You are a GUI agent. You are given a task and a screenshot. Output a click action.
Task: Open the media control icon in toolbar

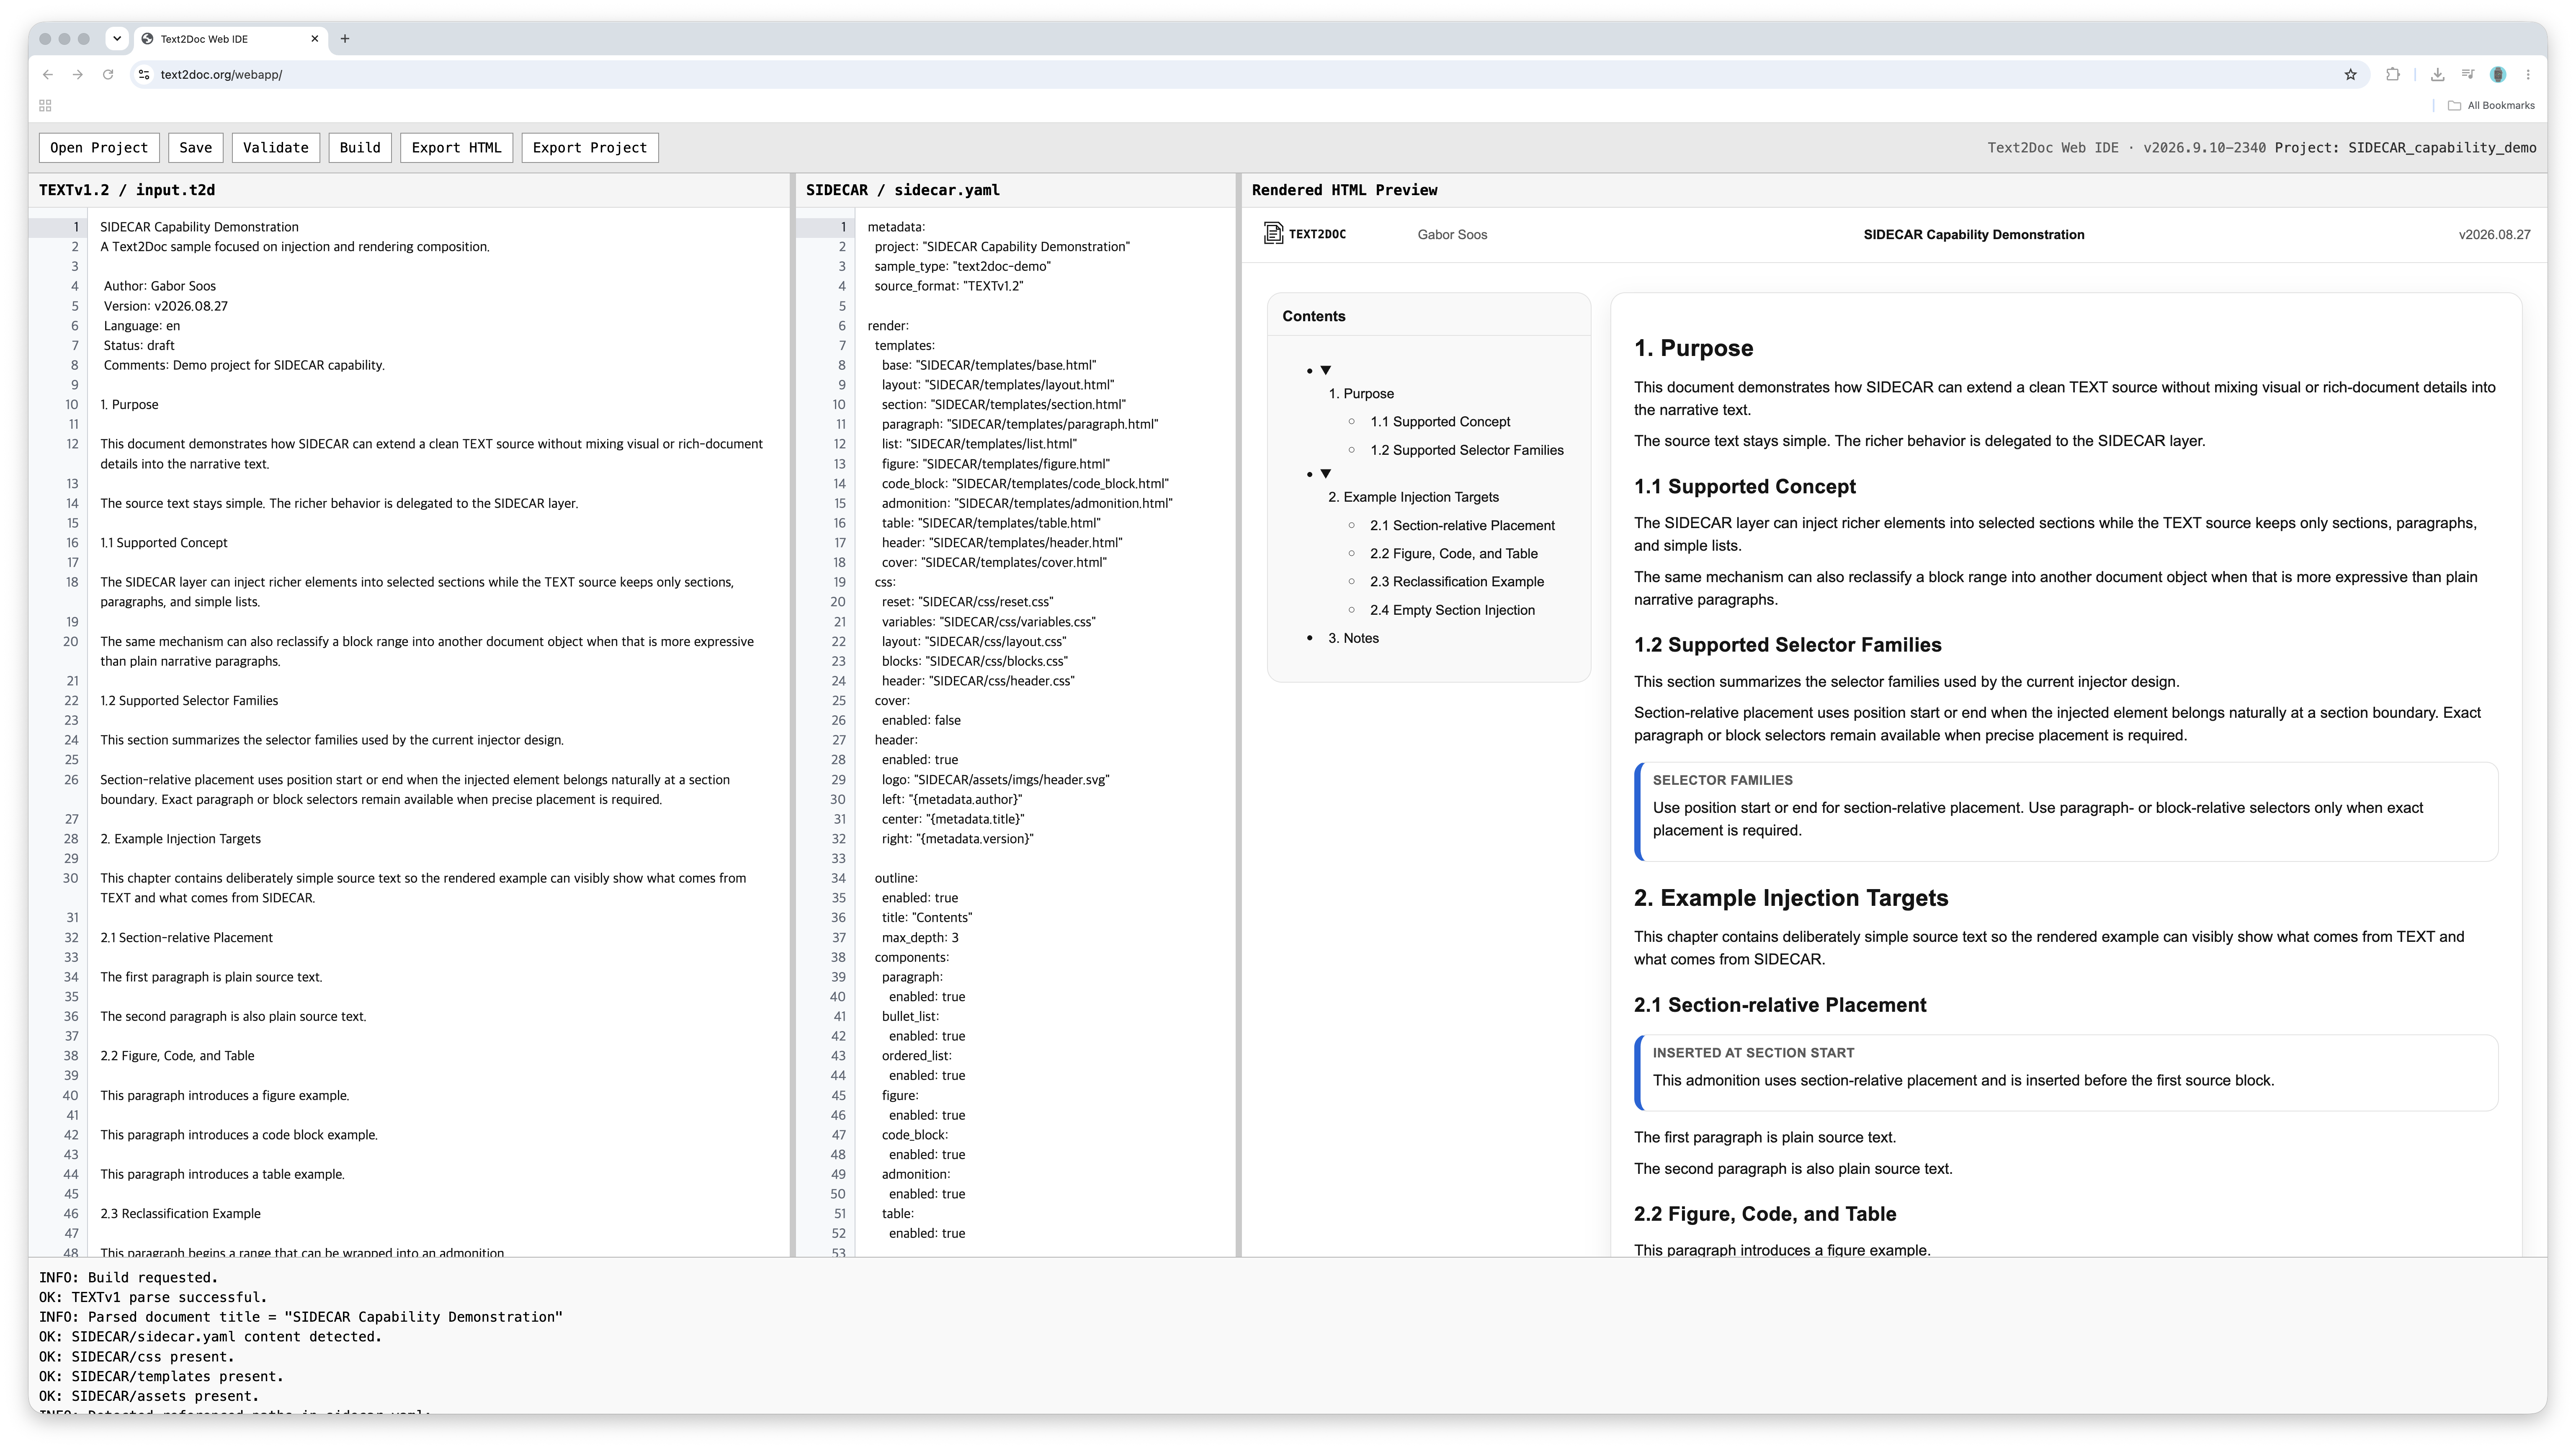pyautogui.click(x=2467, y=74)
